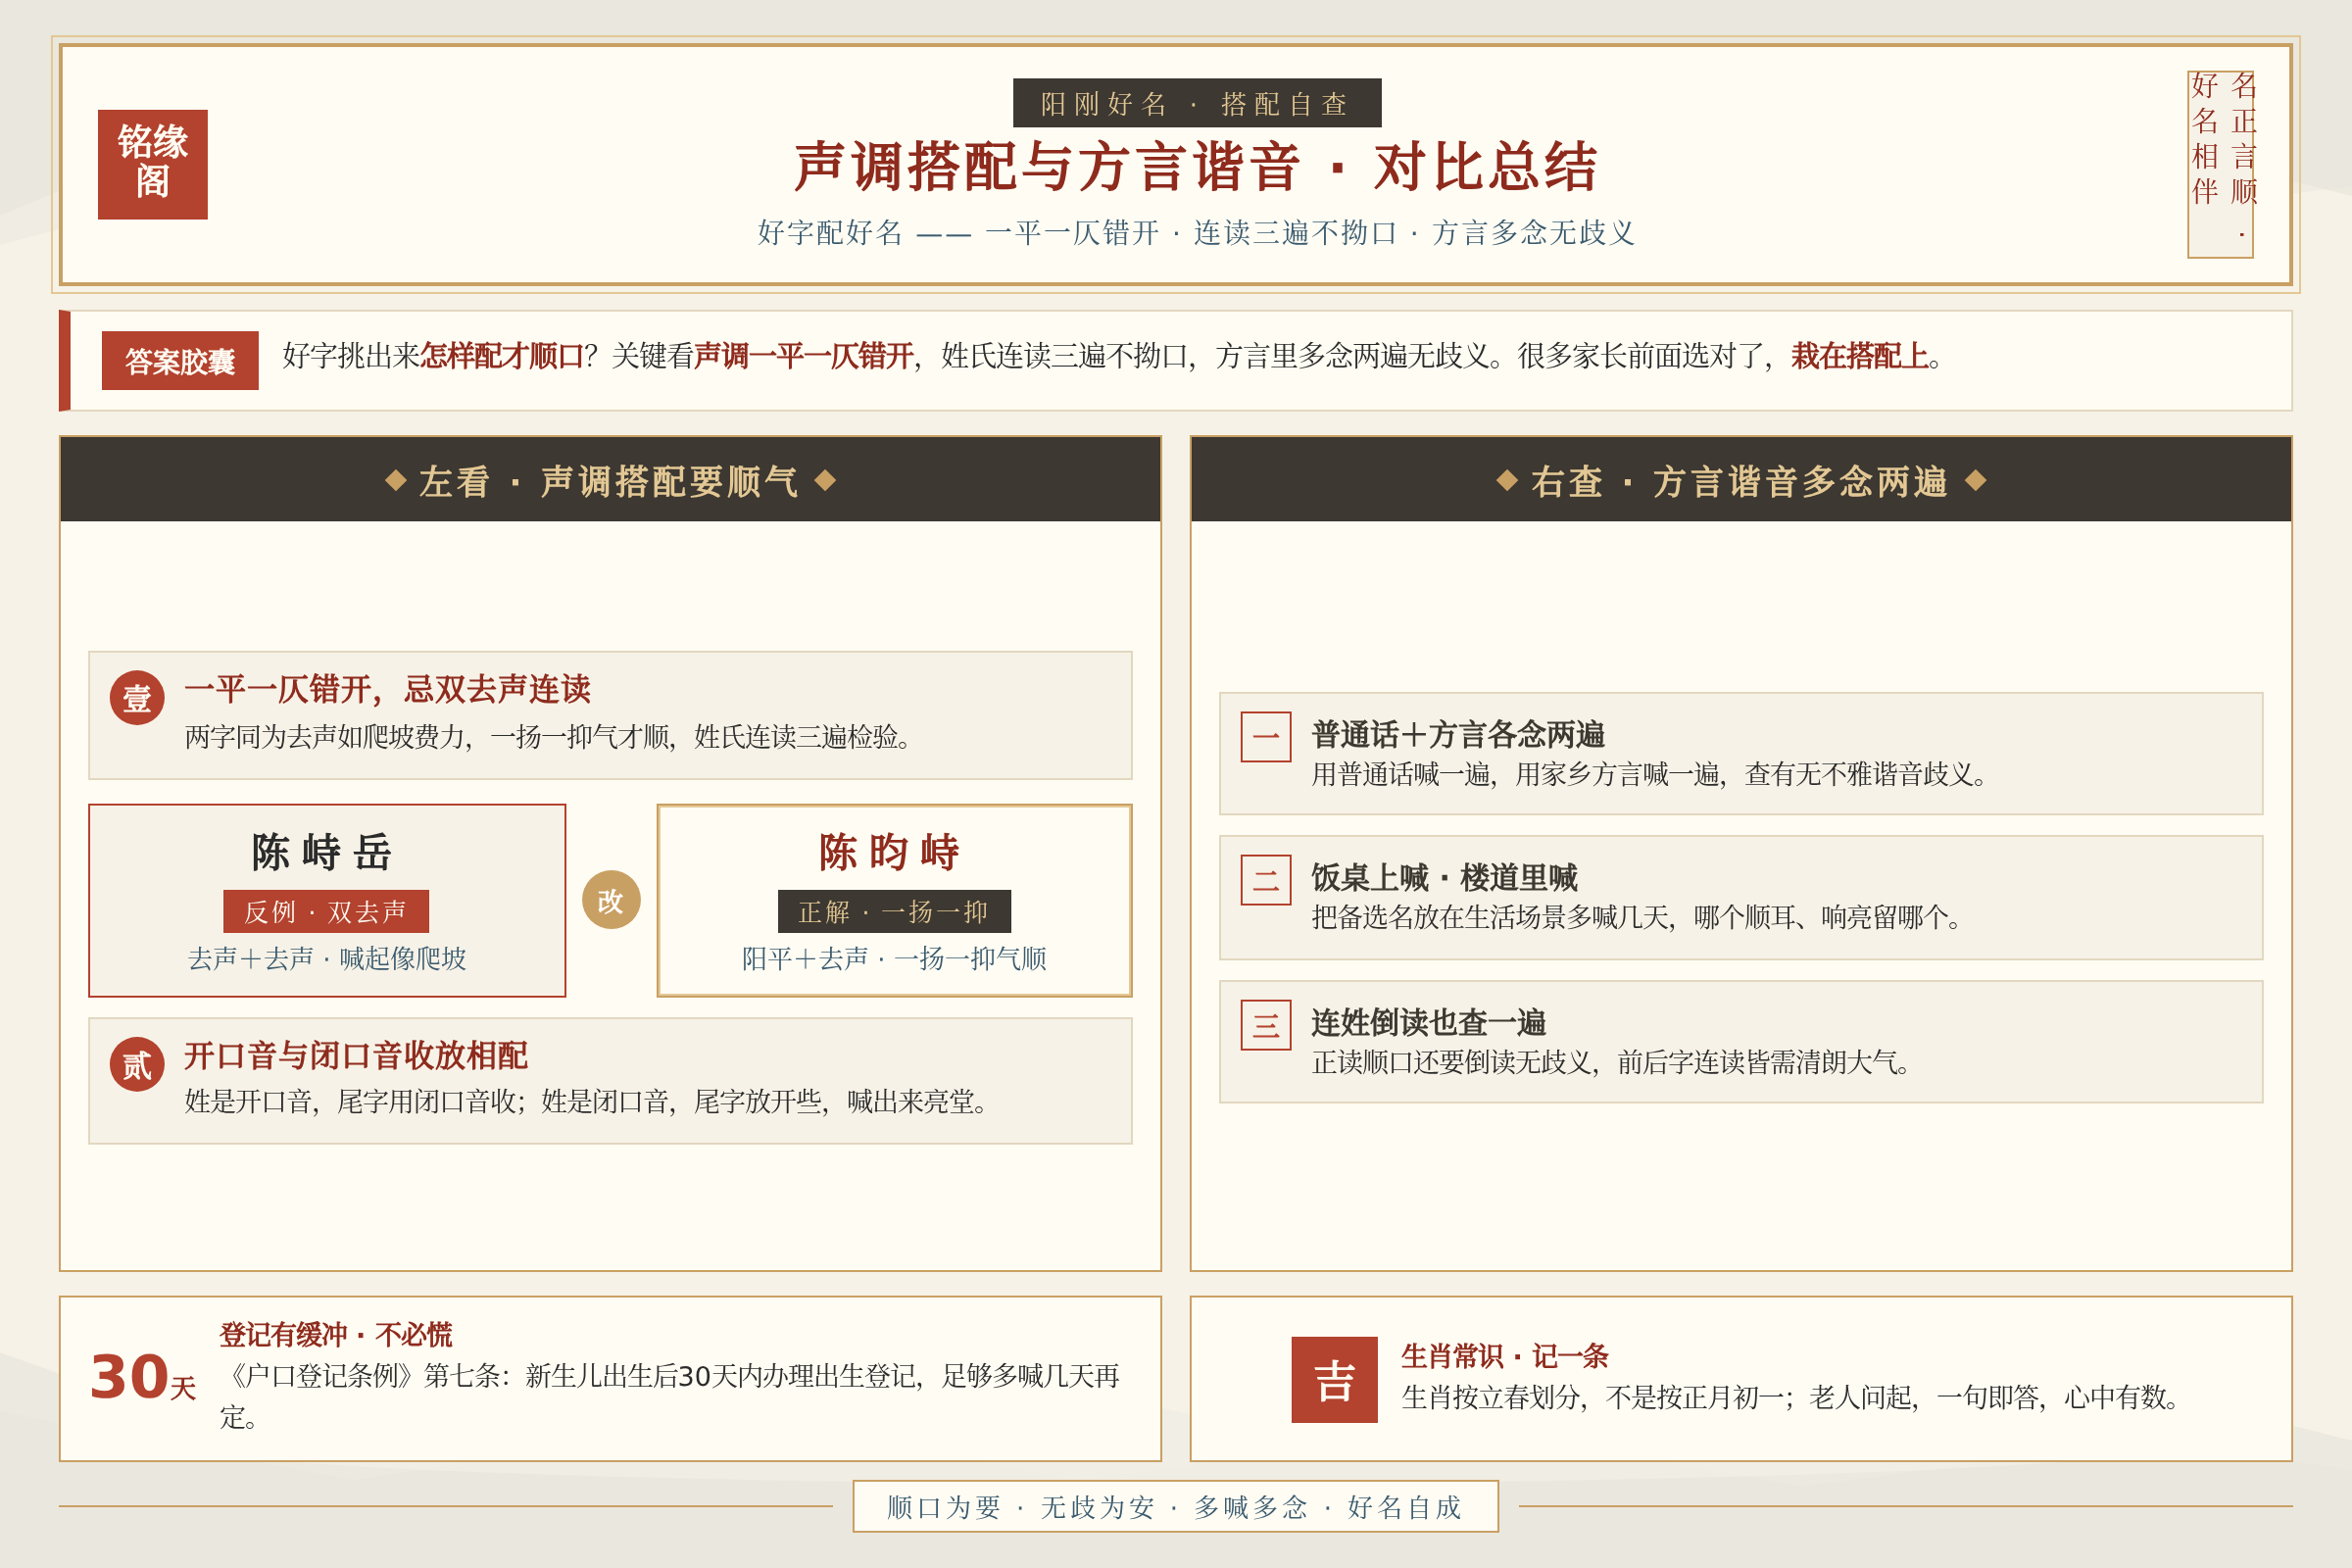Screen dimensions: 2352x1568
Task: Click the heading 饭桌上喊 · 楼道里喊
Action: pyautogui.click(x=1444, y=877)
